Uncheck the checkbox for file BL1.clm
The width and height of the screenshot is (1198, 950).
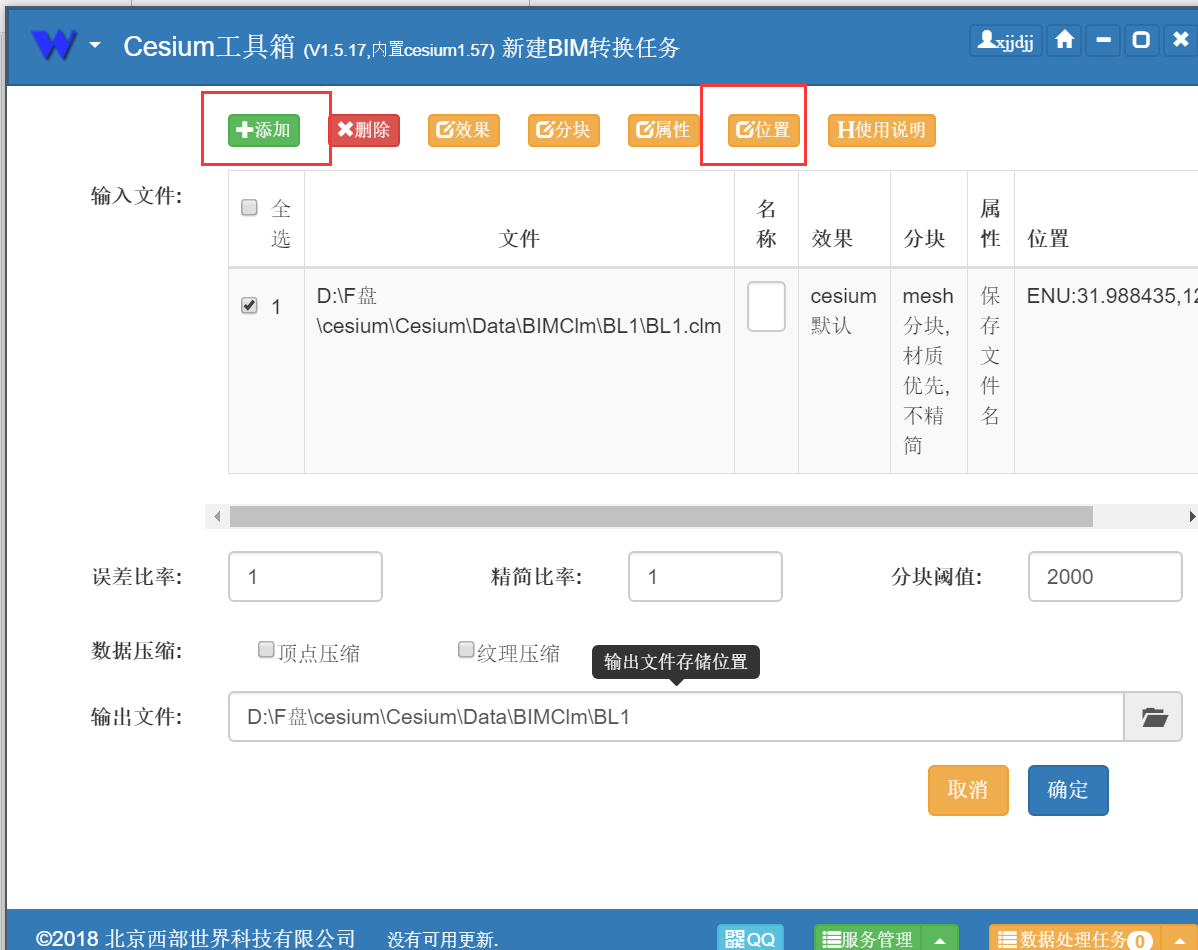point(248,306)
